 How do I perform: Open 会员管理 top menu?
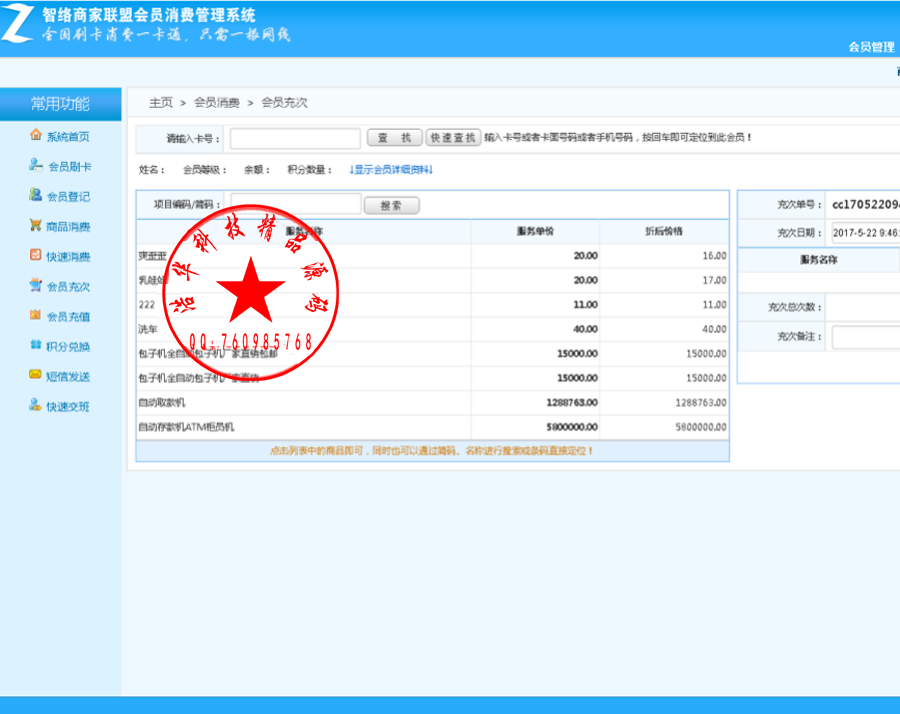click(871, 47)
